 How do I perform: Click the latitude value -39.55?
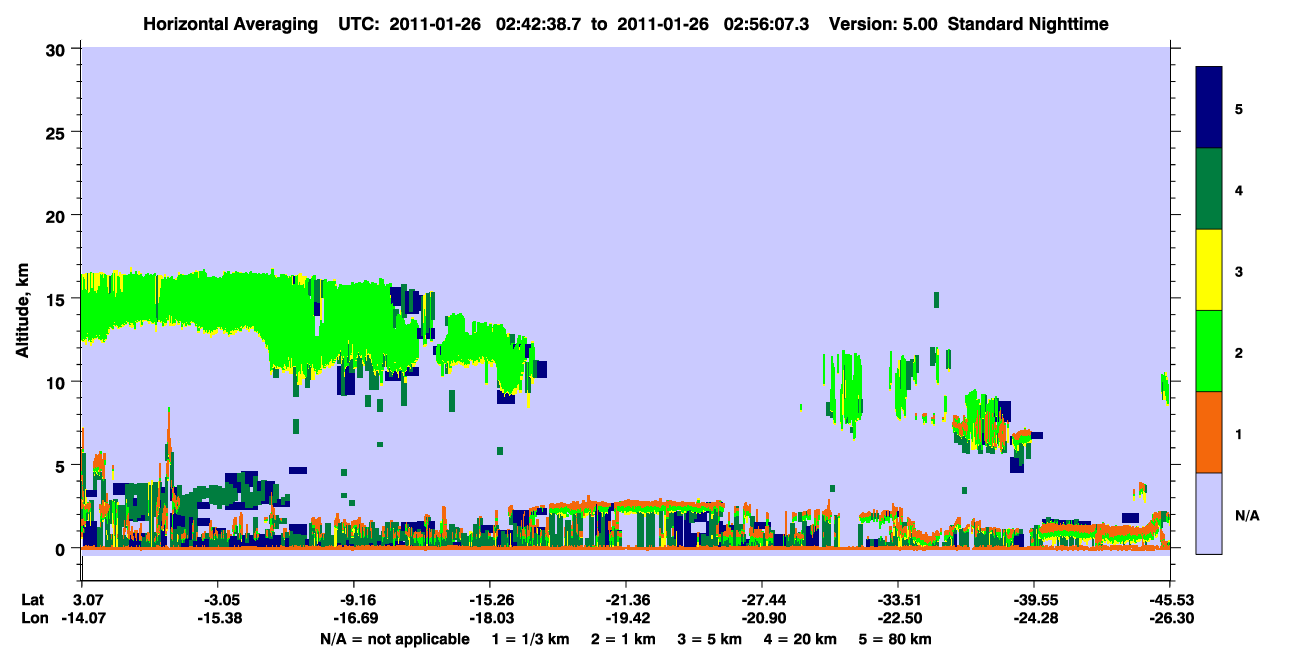[1033, 600]
